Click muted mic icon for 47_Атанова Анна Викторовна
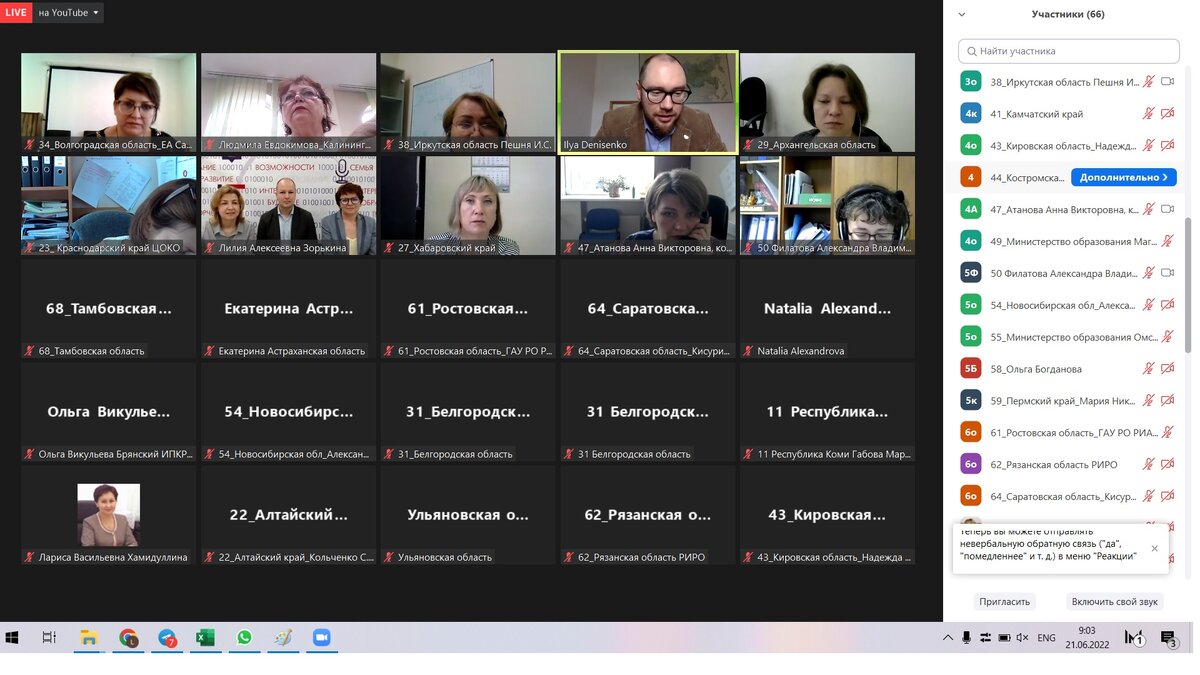 pyautogui.click(x=1149, y=209)
